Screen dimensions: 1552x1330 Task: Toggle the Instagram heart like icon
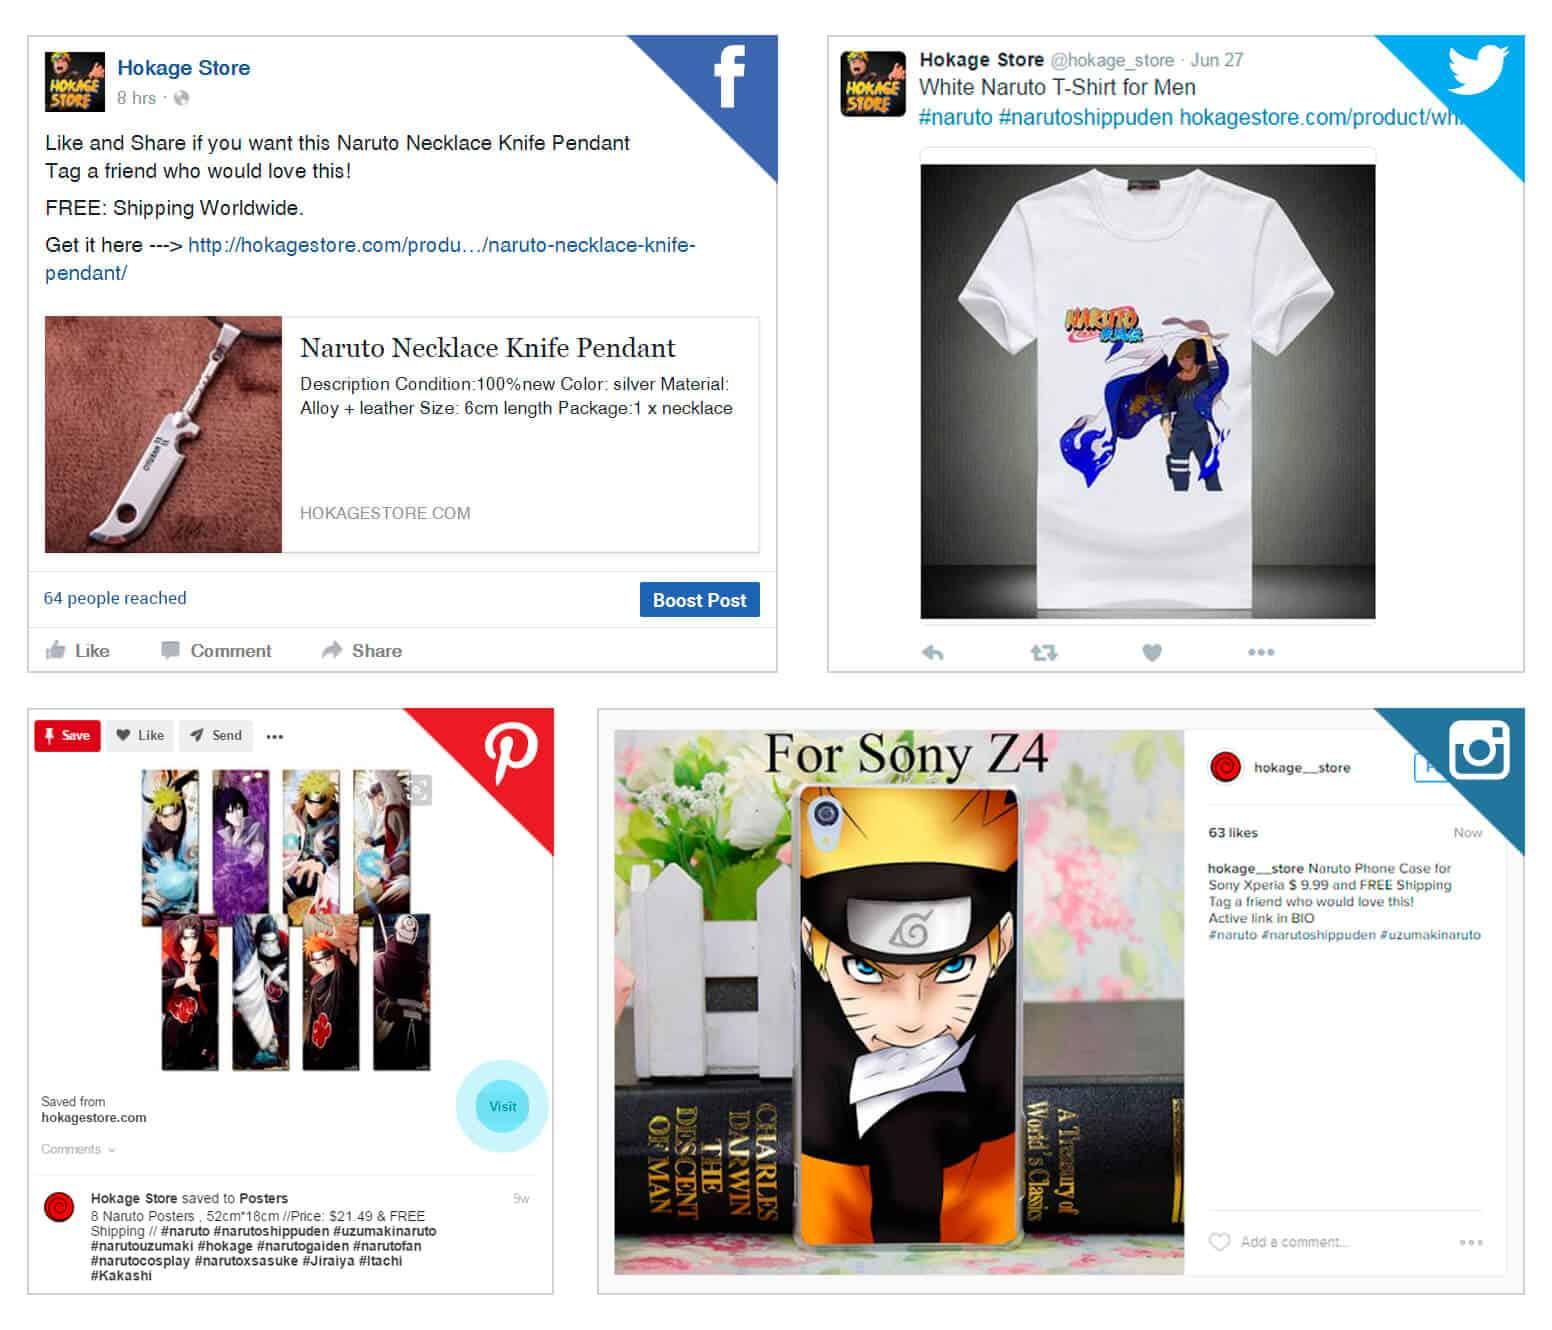point(1219,1242)
